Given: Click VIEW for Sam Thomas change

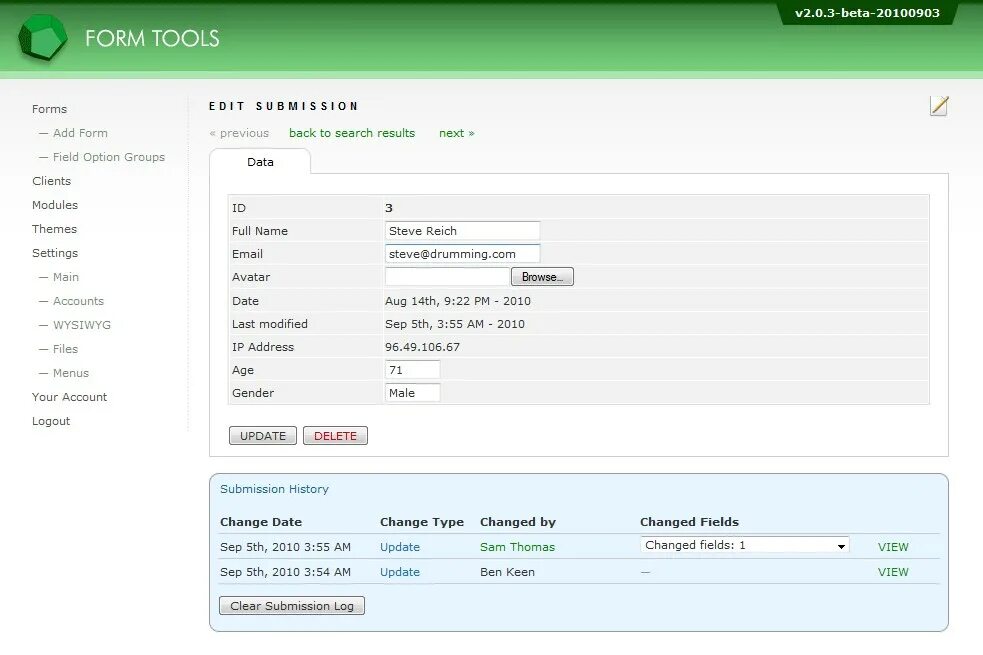Looking at the screenshot, I should pos(893,547).
